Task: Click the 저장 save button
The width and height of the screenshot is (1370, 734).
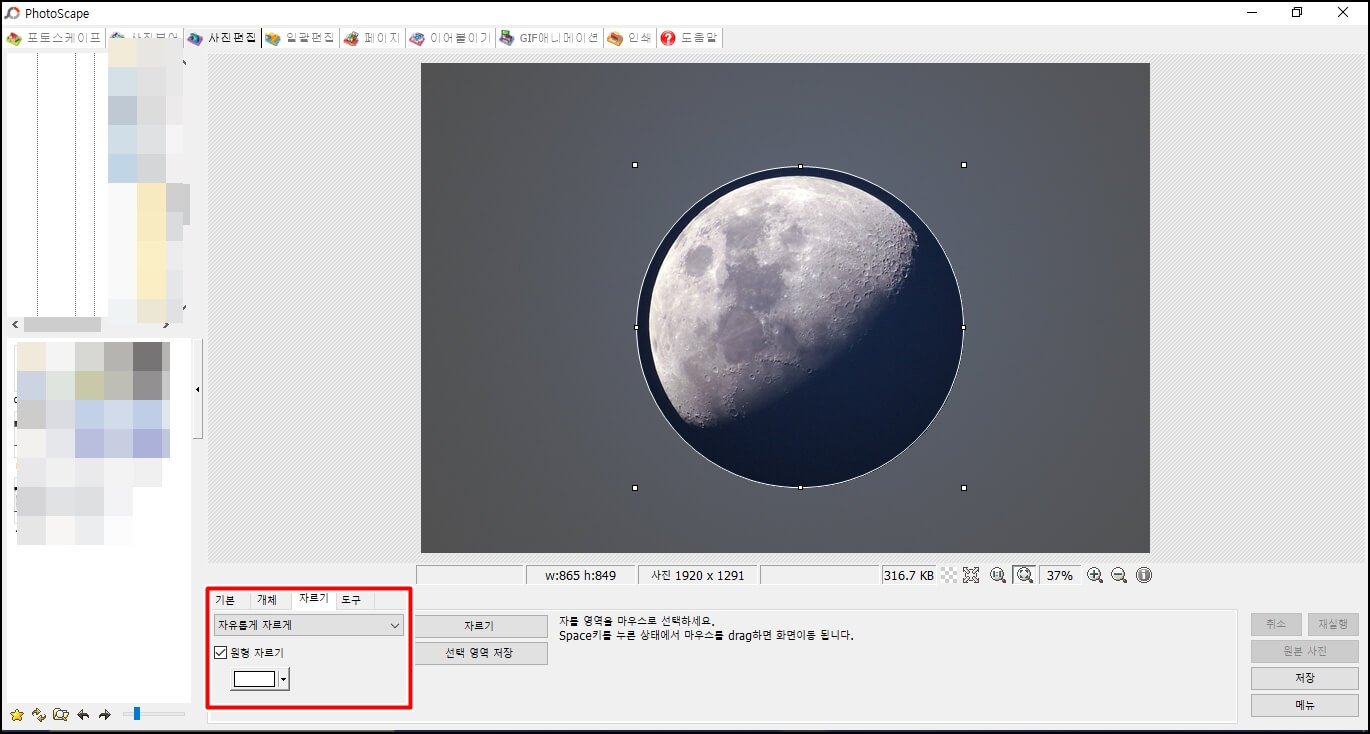Action: point(1305,678)
